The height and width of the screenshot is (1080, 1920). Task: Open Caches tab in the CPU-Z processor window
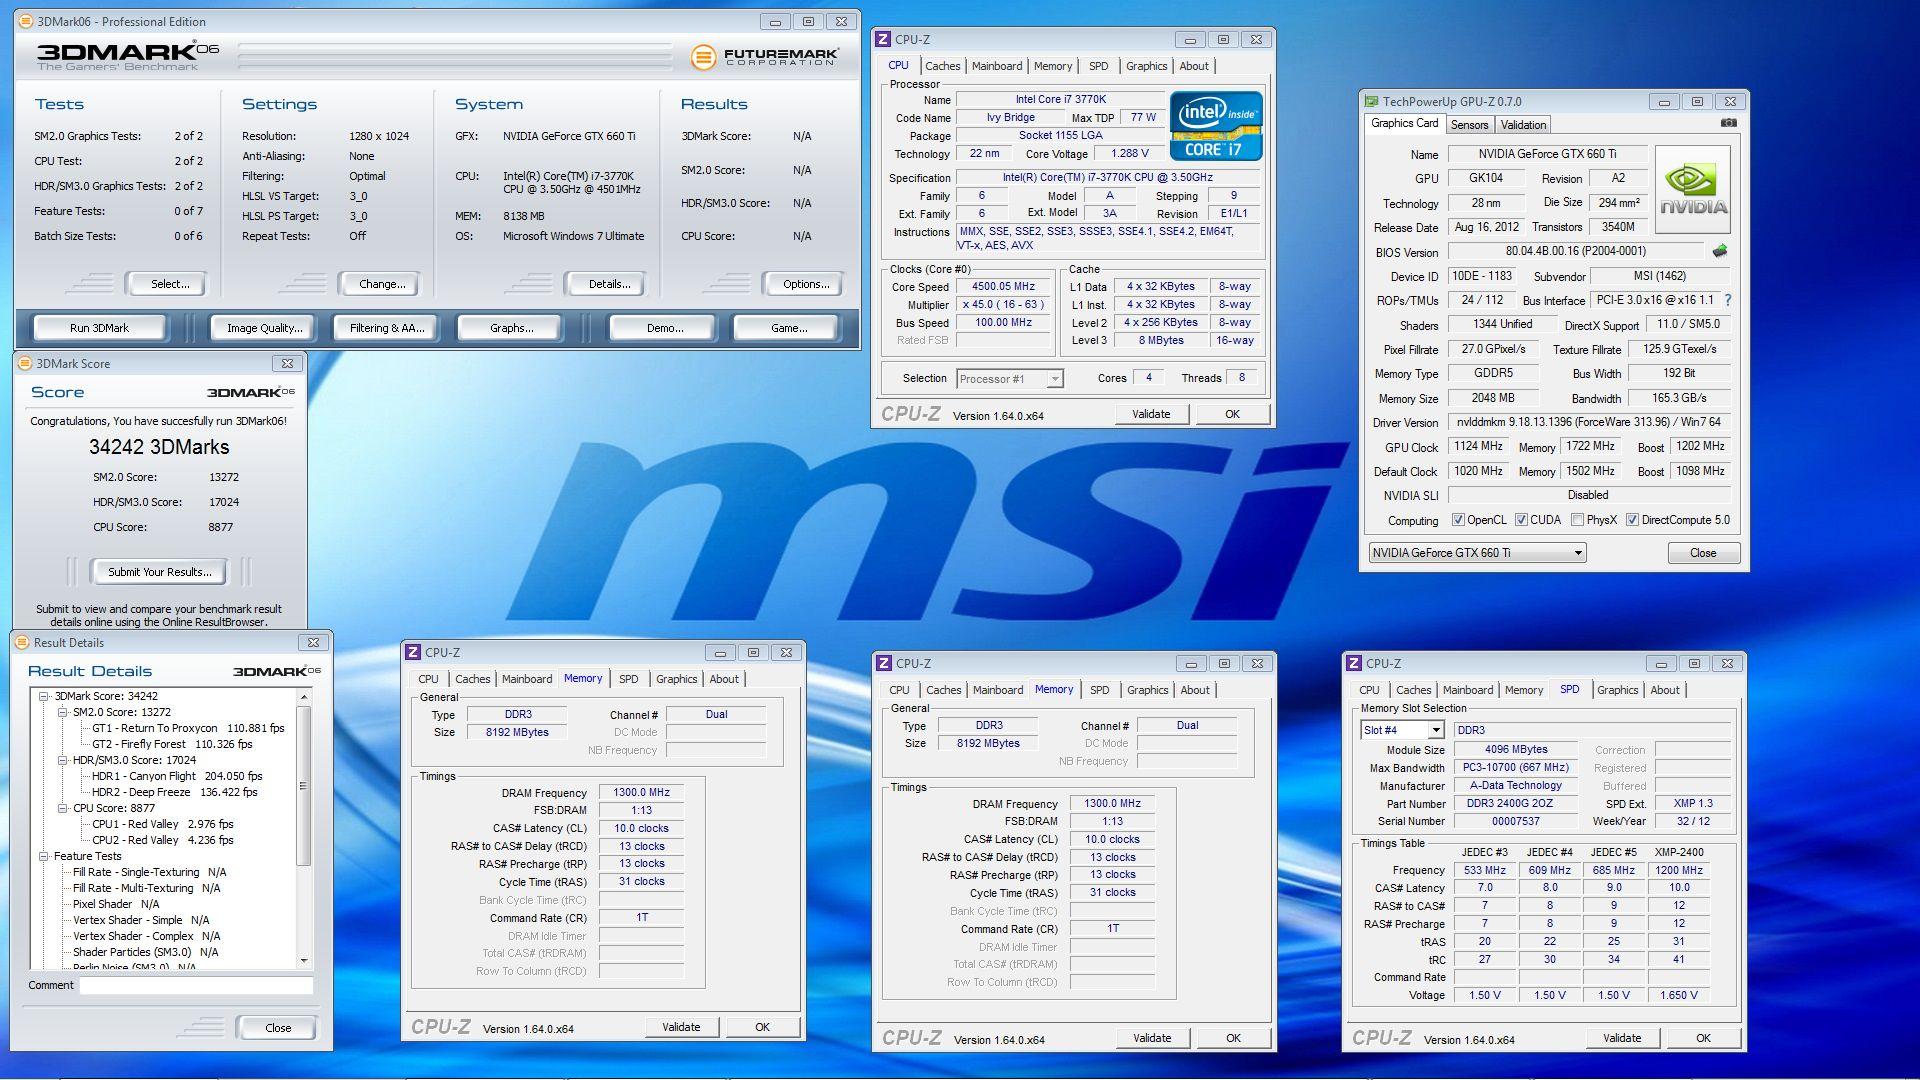coord(942,66)
